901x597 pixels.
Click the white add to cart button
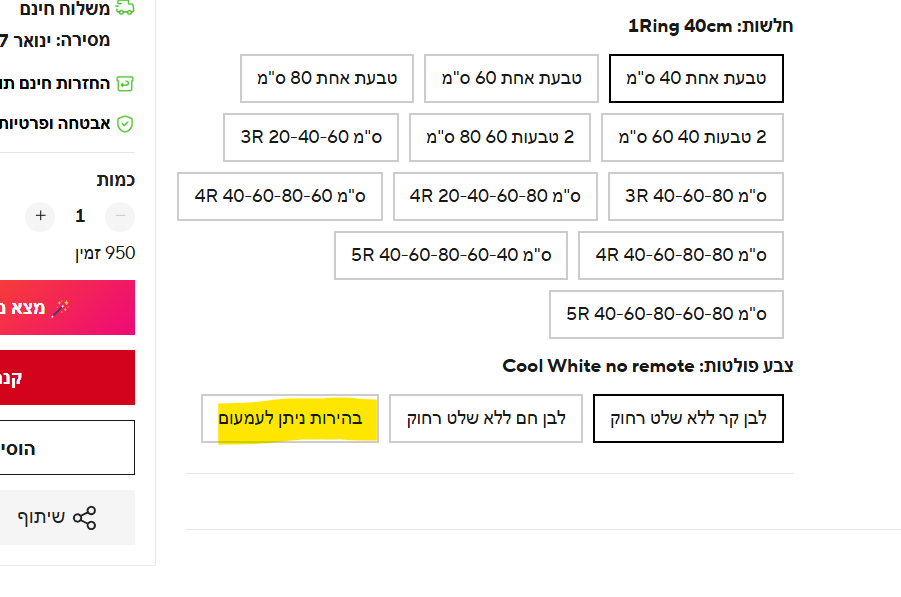67,448
